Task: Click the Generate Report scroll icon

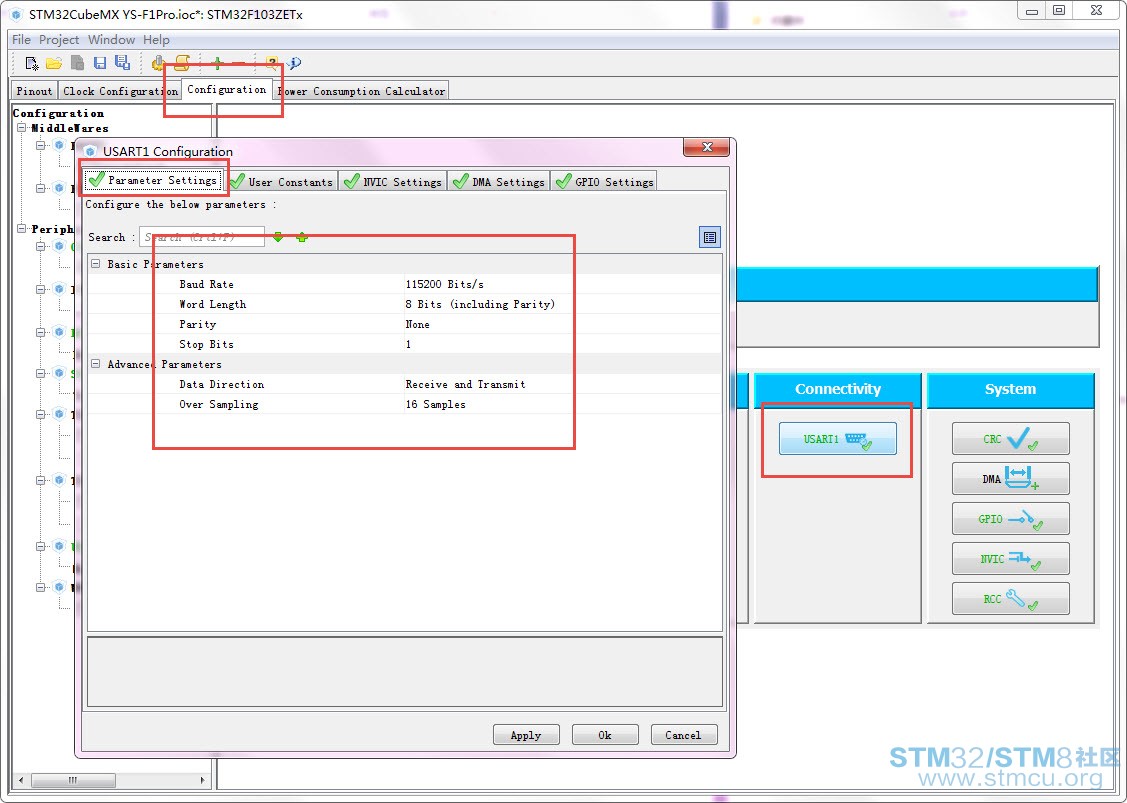Action: (182, 63)
